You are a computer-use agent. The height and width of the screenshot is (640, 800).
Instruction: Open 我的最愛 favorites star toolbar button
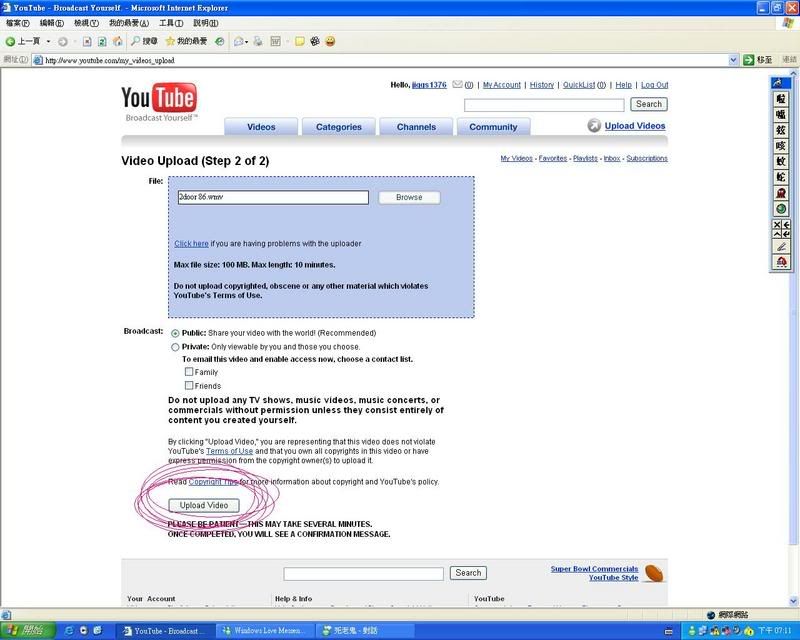pos(186,41)
